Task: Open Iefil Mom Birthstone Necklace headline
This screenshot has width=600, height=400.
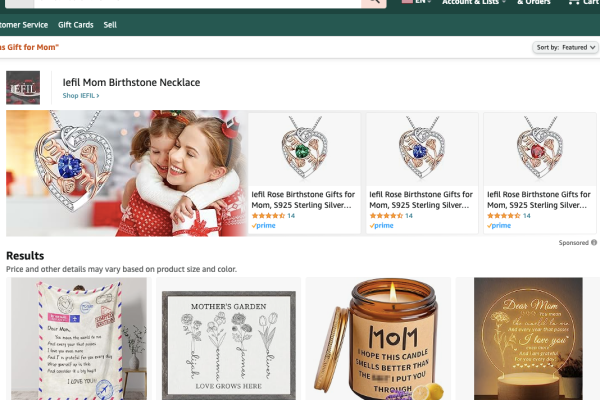Action: 131,82
